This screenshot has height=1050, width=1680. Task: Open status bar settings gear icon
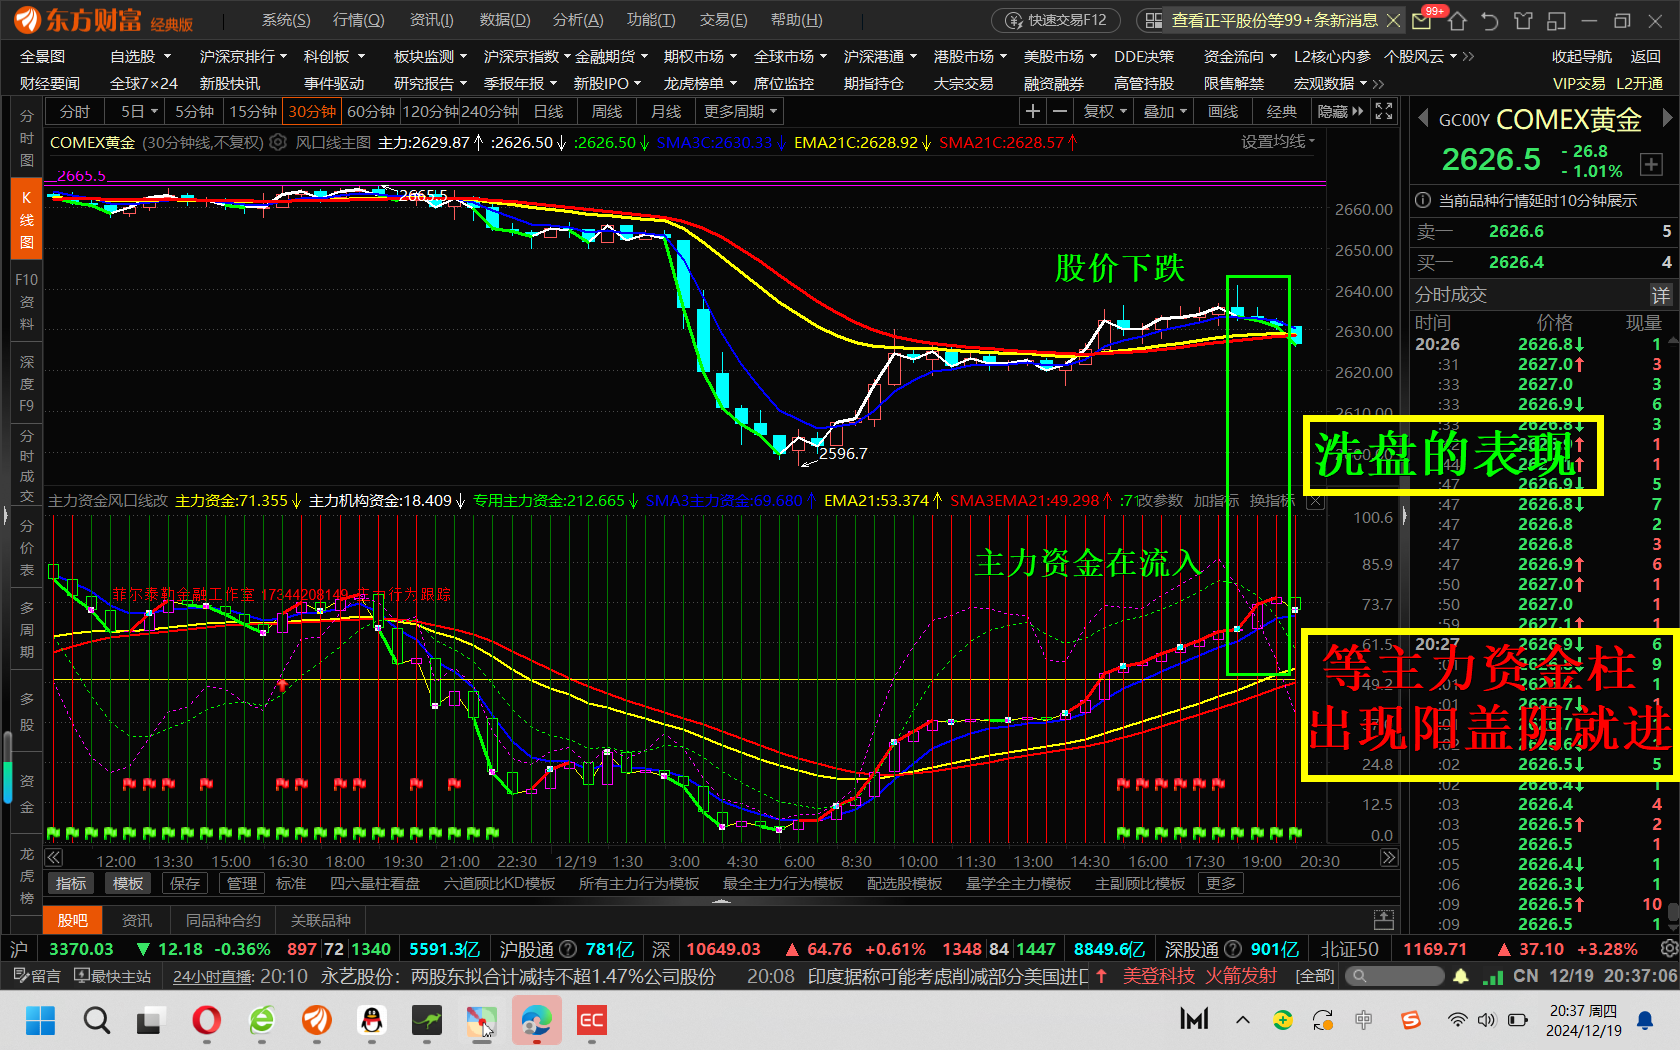(x=1668, y=948)
